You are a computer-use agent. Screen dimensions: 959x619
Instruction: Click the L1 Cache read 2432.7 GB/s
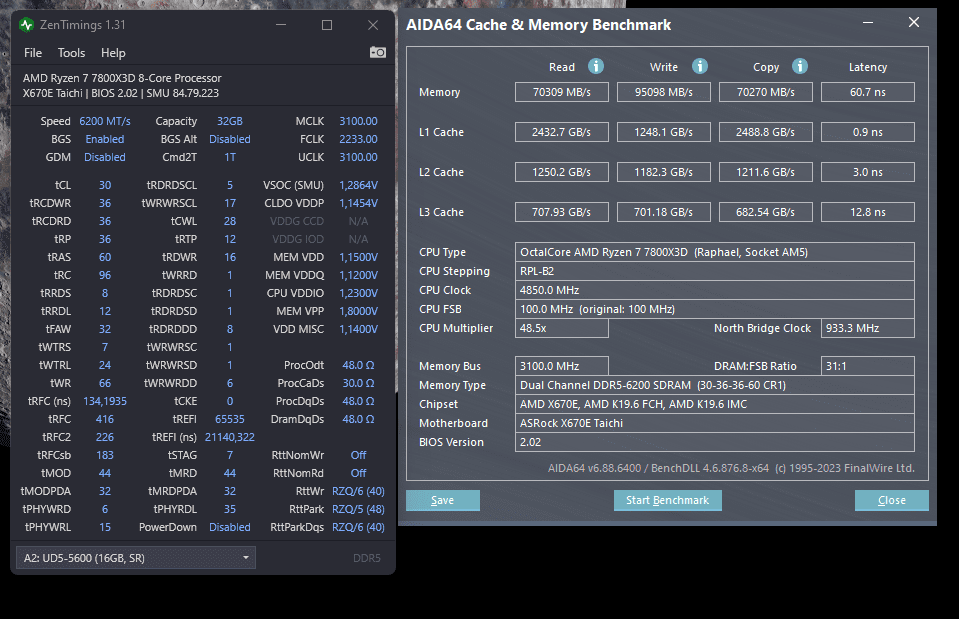561,132
